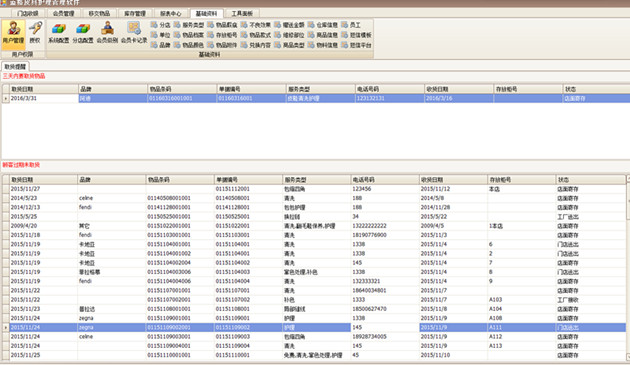Open 短信模板 SMS template settings
630x365 pixels.
(356, 35)
